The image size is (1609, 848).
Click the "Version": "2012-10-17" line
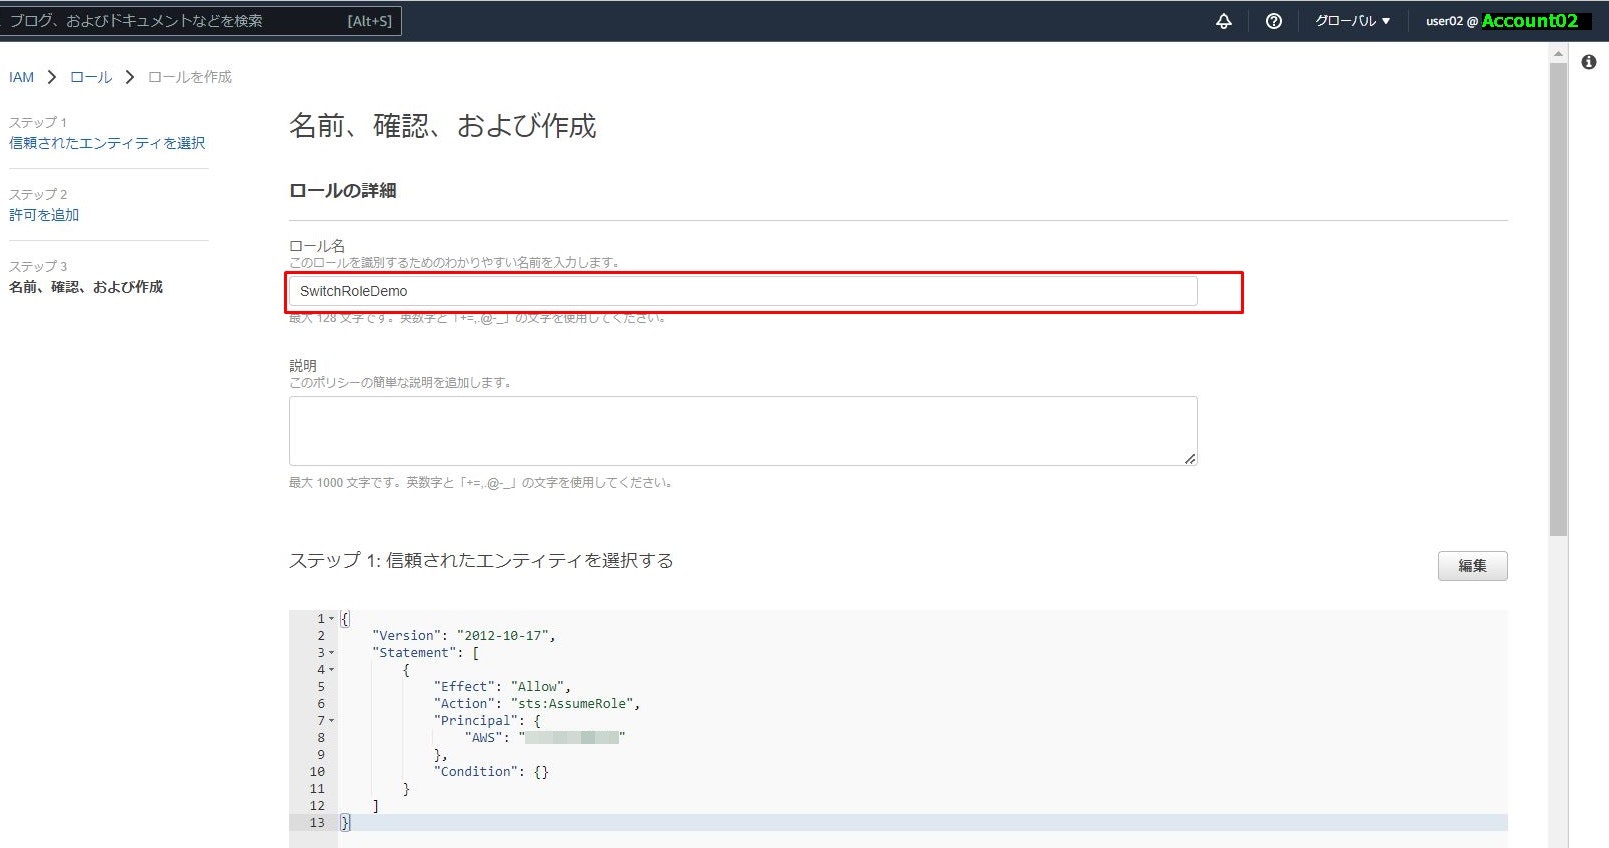463,636
